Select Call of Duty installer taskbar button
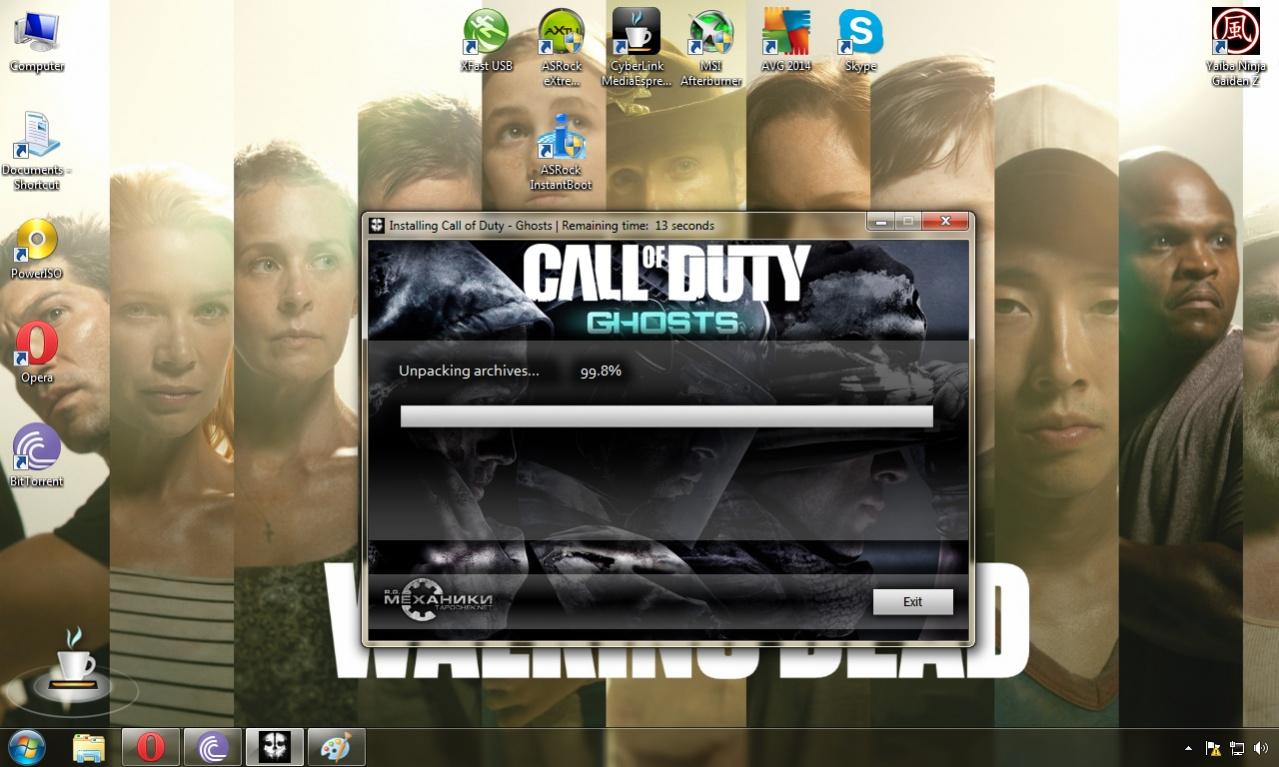Viewport: 1279px width, 767px height. pos(274,747)
